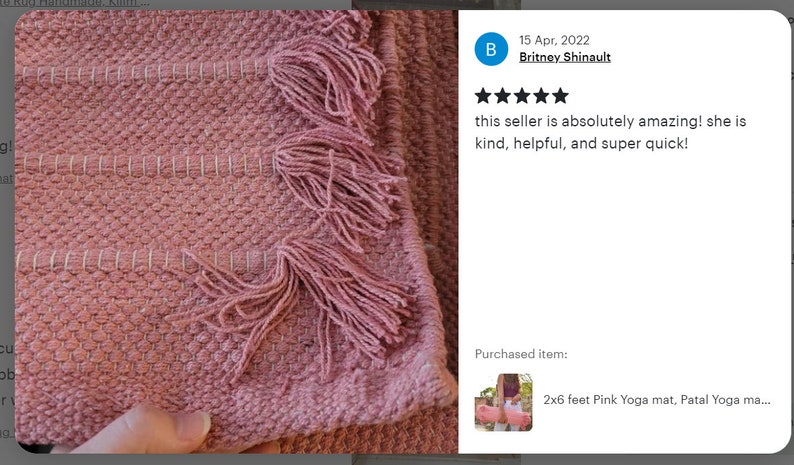Screen dimensions: 794x465
Task: Click the Purchased item label
Action: click(x=521, y=354)
